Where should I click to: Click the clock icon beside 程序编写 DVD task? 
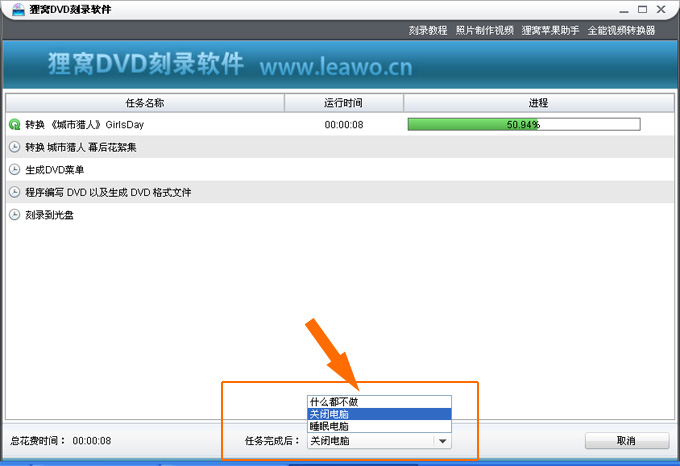(x=14, y=192)
